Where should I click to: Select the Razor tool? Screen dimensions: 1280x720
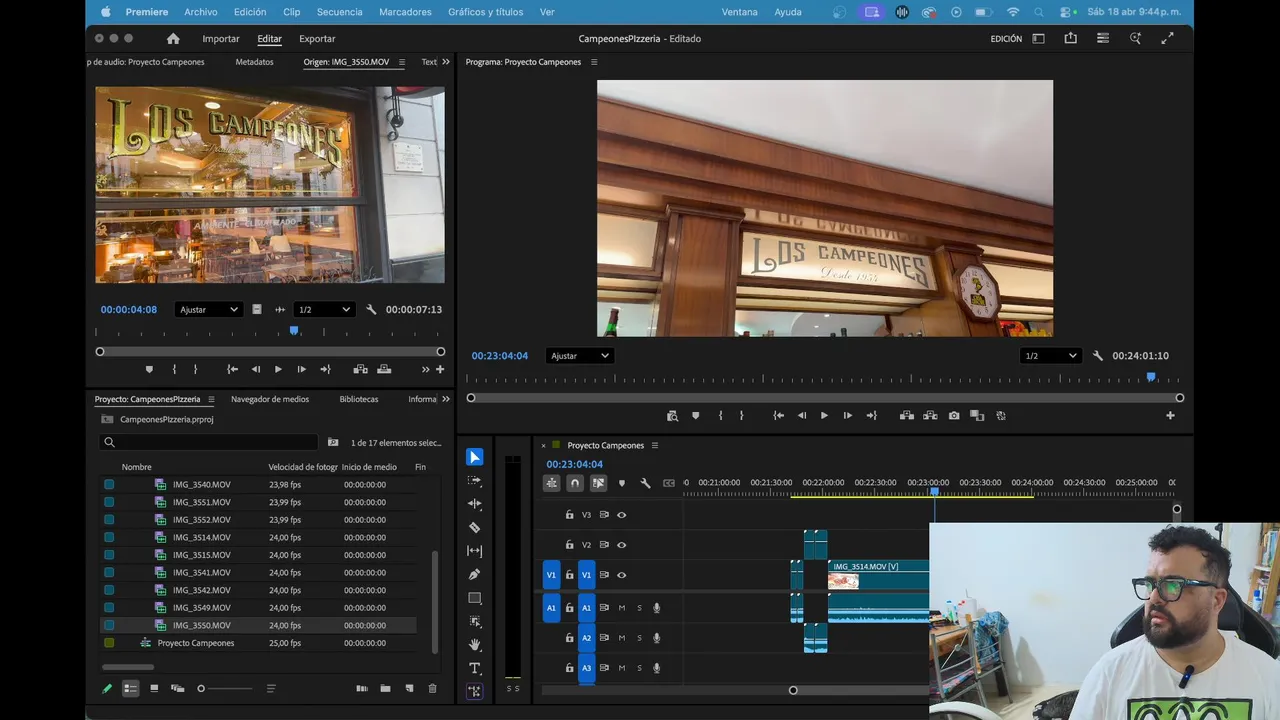pos(475,527)
